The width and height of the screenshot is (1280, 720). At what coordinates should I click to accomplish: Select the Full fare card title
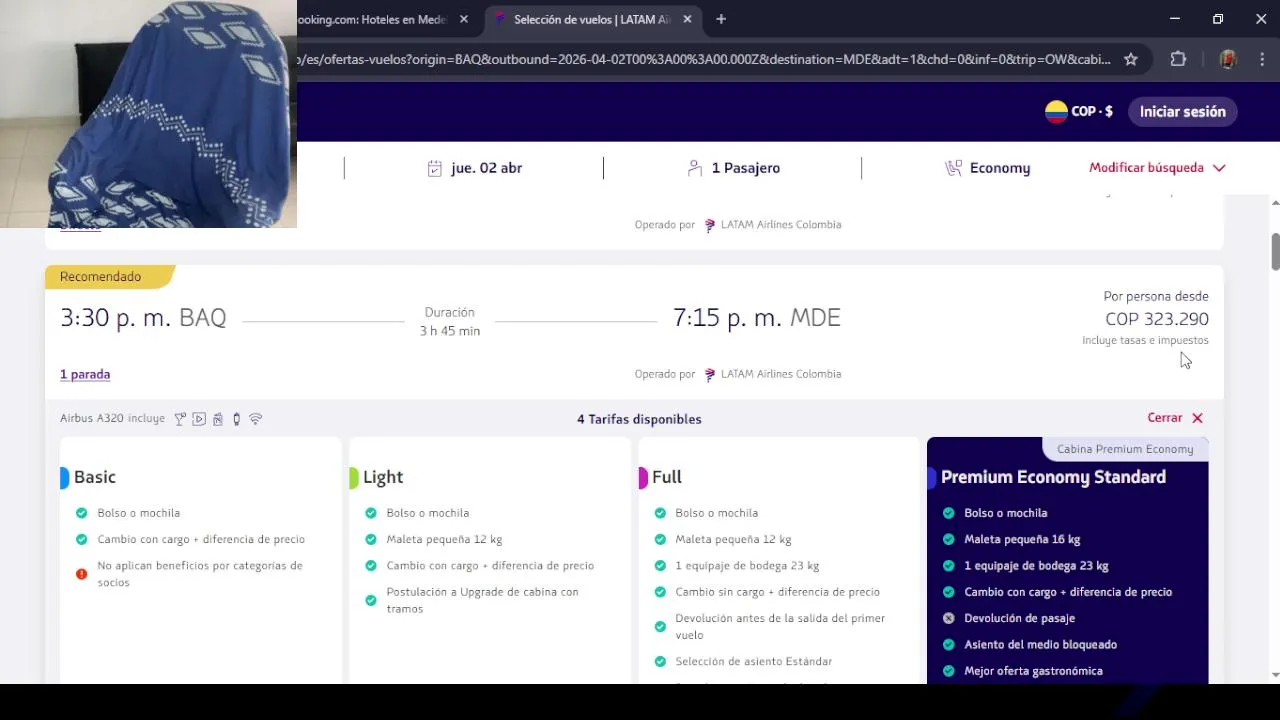667,477
